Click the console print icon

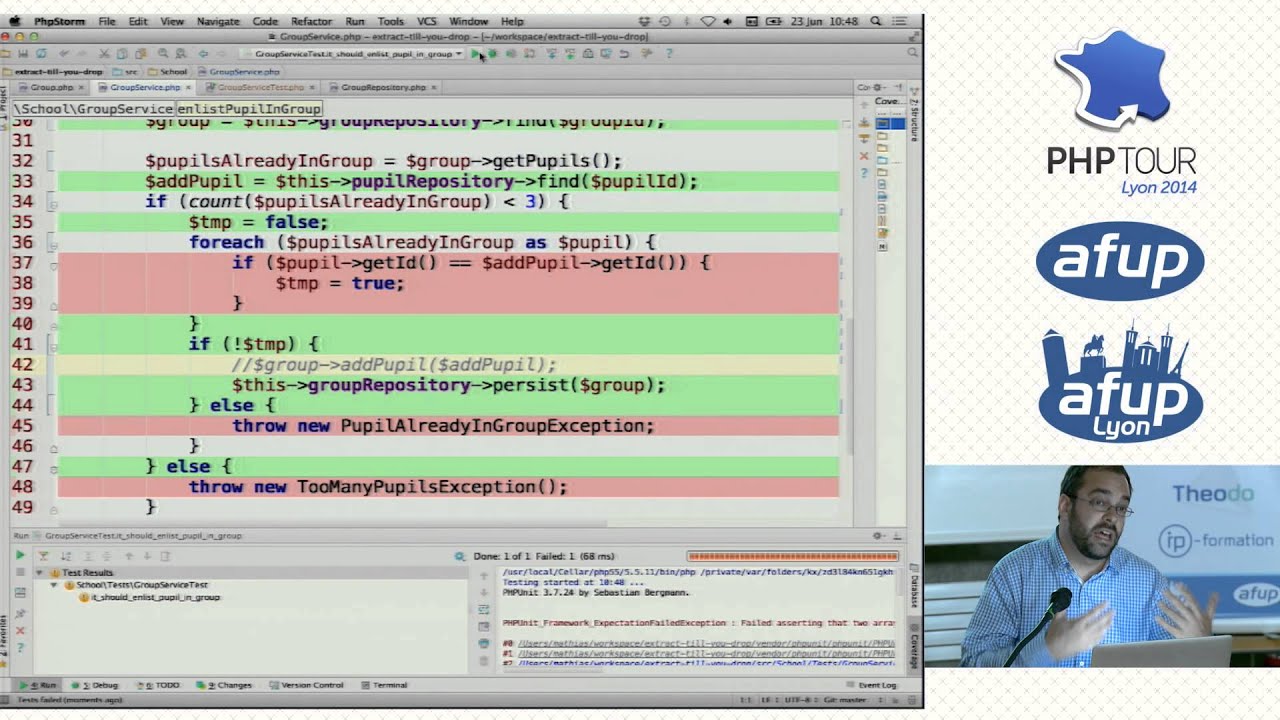pos(484,643)
